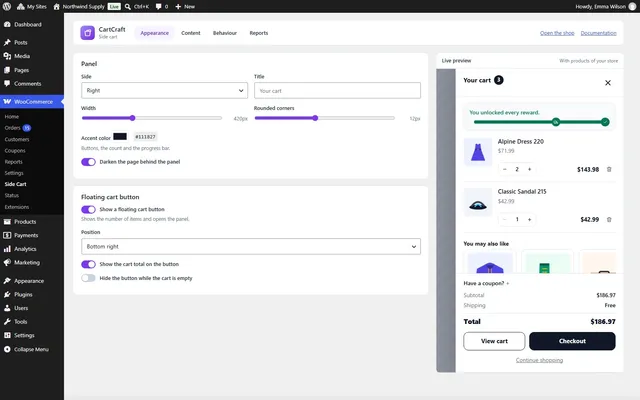Screen dimensions: 640x400
Task: Remove Classic Sandal 215 with trash icon
Action: click(x=609, y=220)
